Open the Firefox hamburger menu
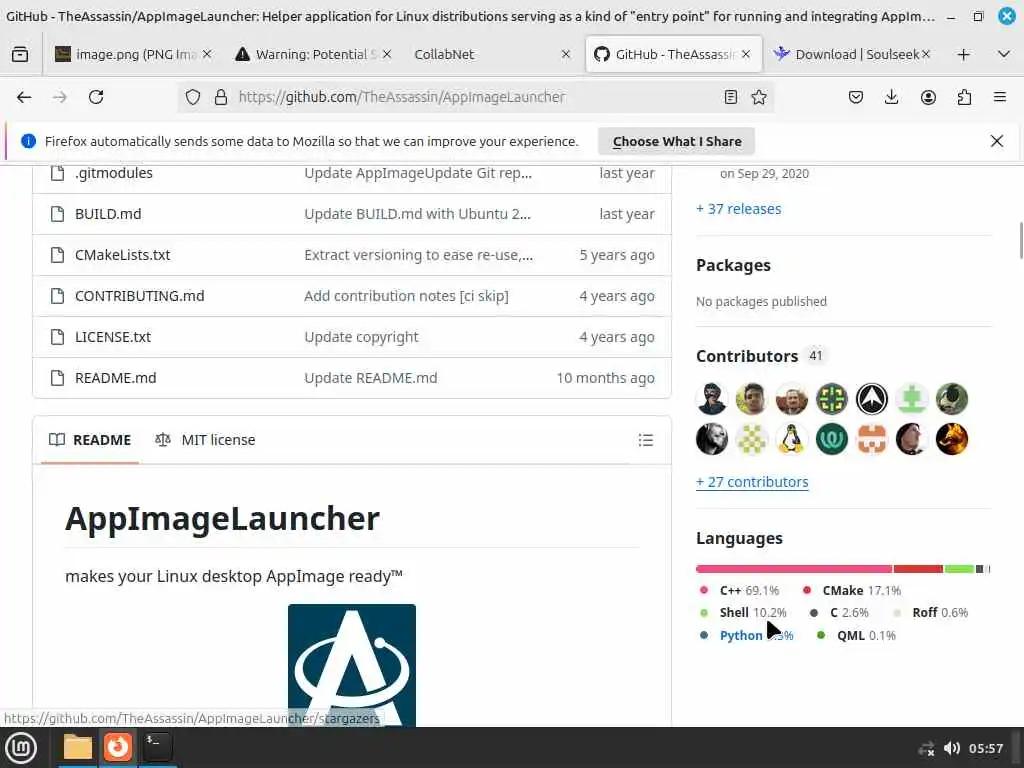The height and width of the screenshot is (768, 1024). click(x=1000, y=97)
